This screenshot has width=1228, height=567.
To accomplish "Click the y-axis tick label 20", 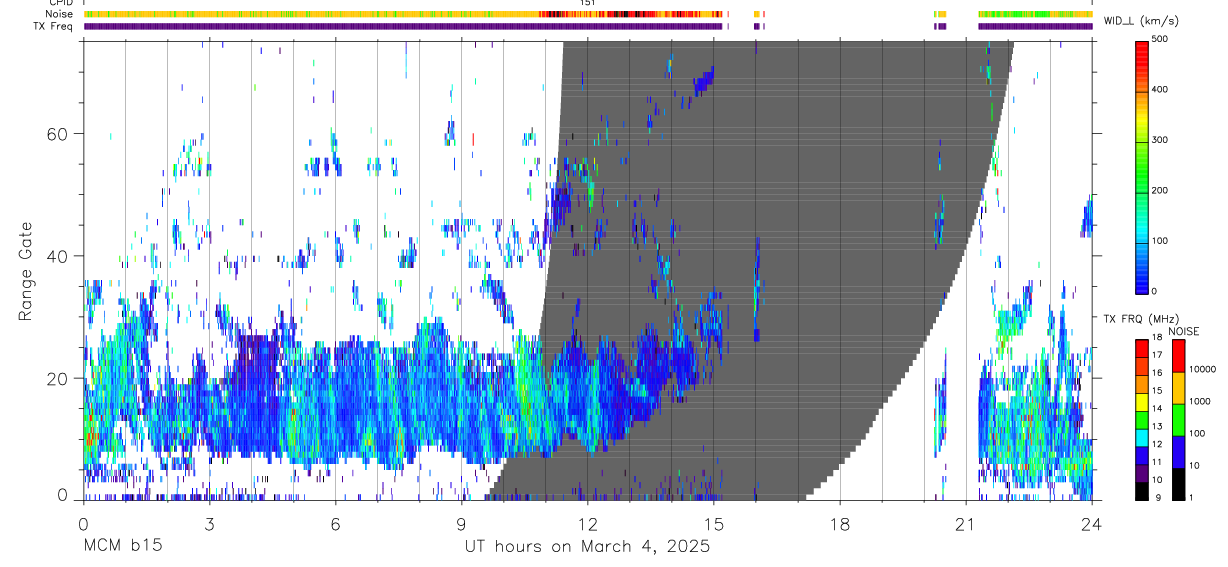I will [x=58, y=378].
